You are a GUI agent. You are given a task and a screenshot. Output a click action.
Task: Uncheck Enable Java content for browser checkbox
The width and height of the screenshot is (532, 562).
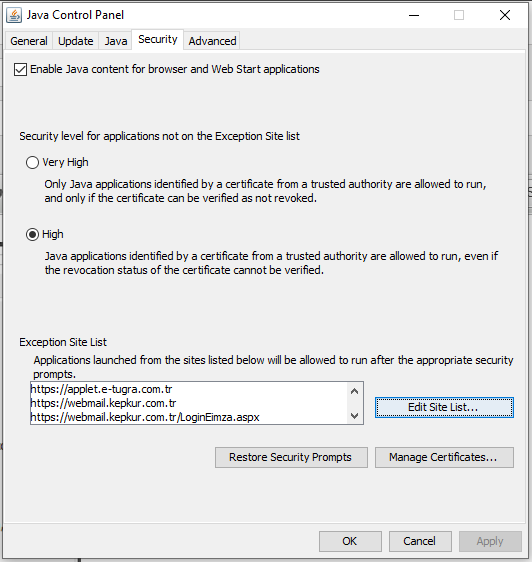(20, 70)
